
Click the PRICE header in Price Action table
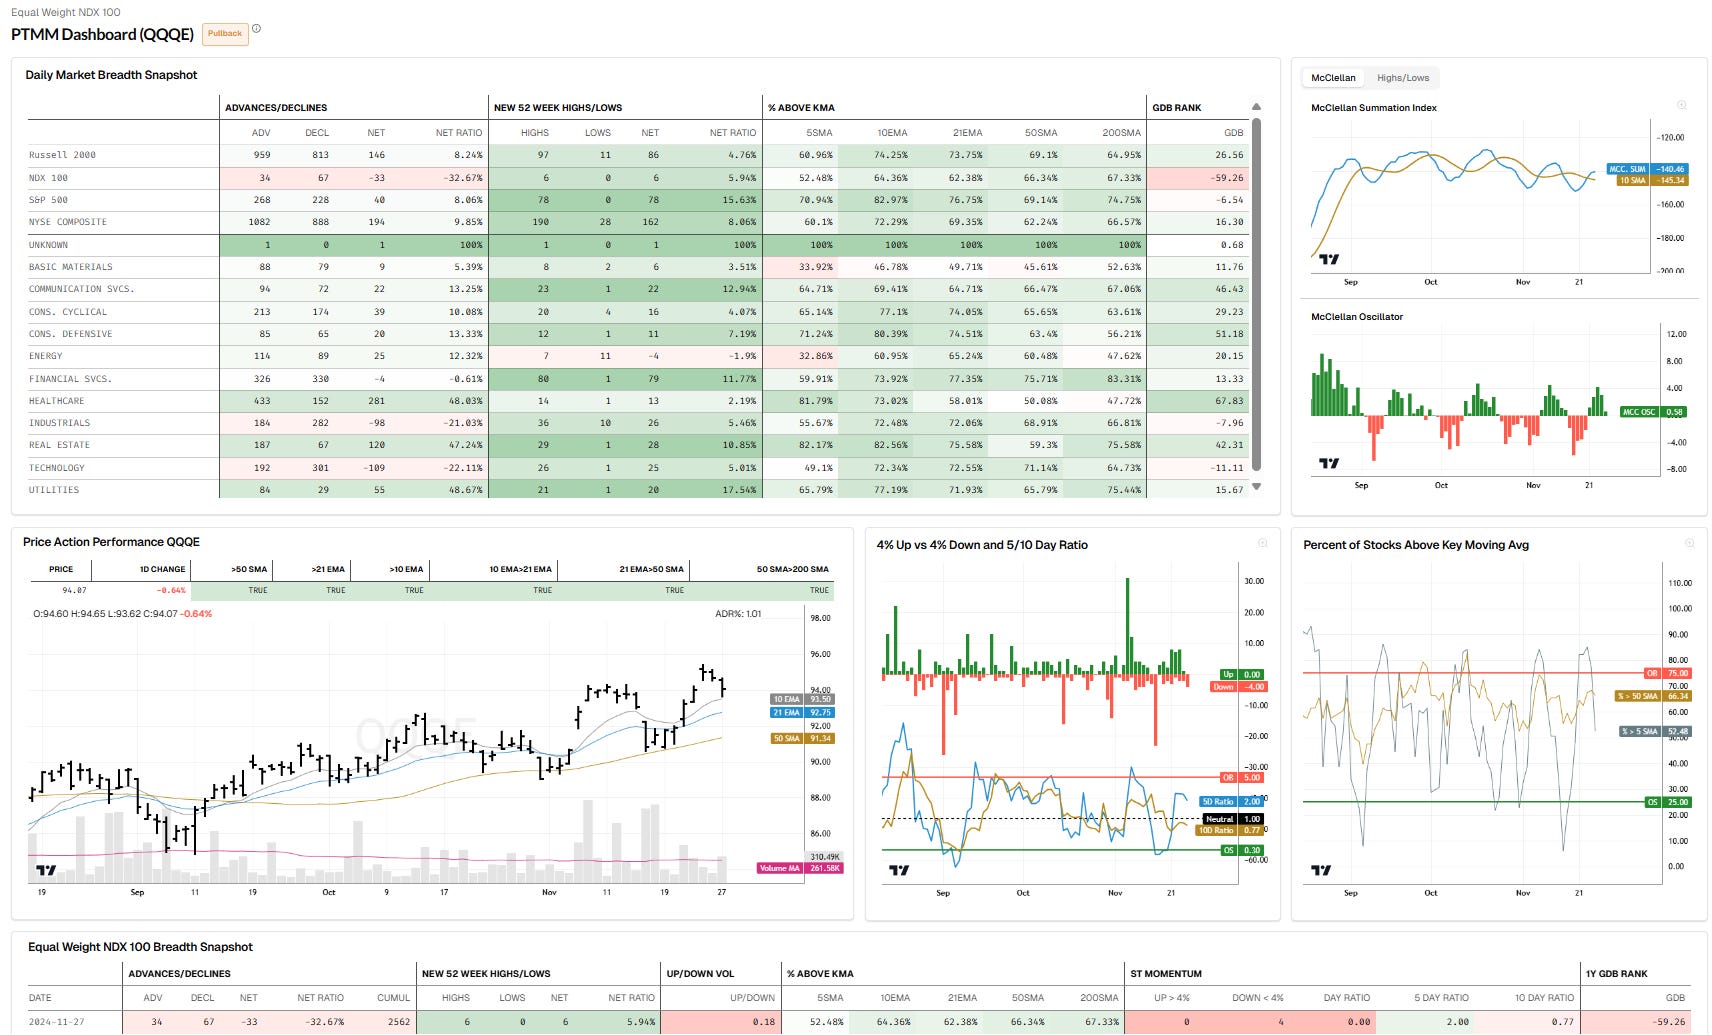coord(61,569)
